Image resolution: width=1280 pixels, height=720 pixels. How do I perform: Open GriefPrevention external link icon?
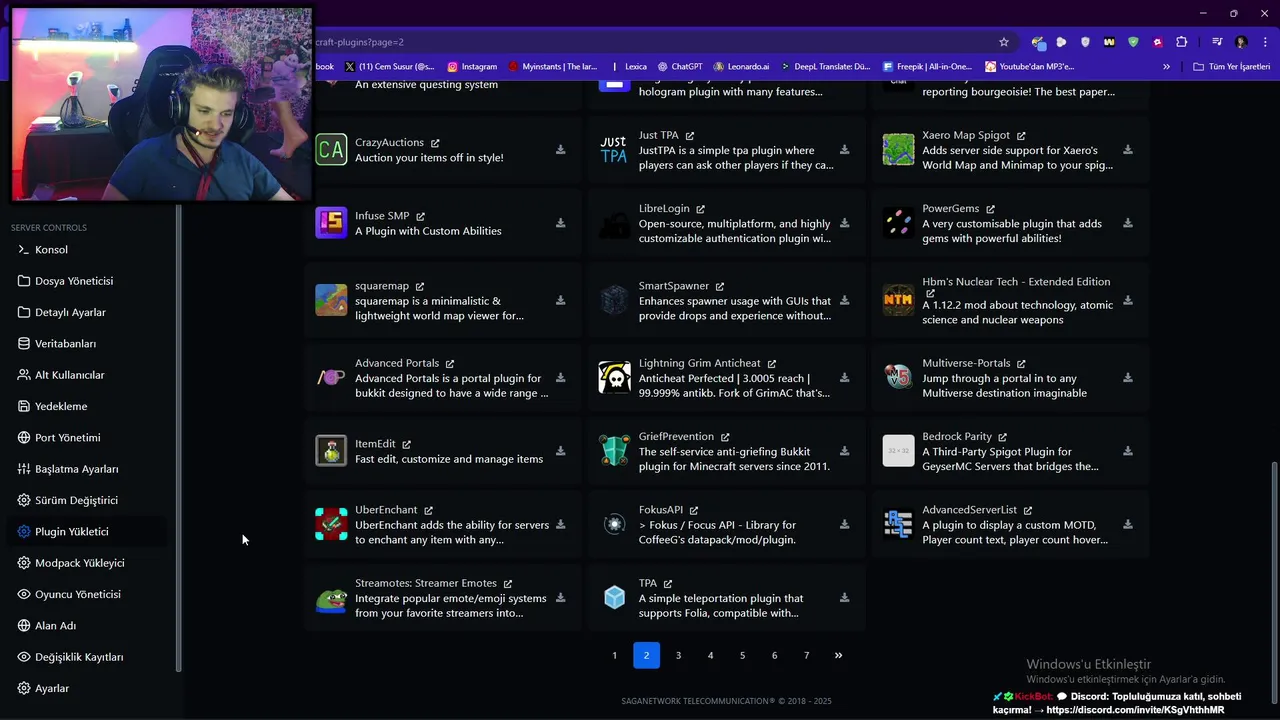[x=725, y=437]
